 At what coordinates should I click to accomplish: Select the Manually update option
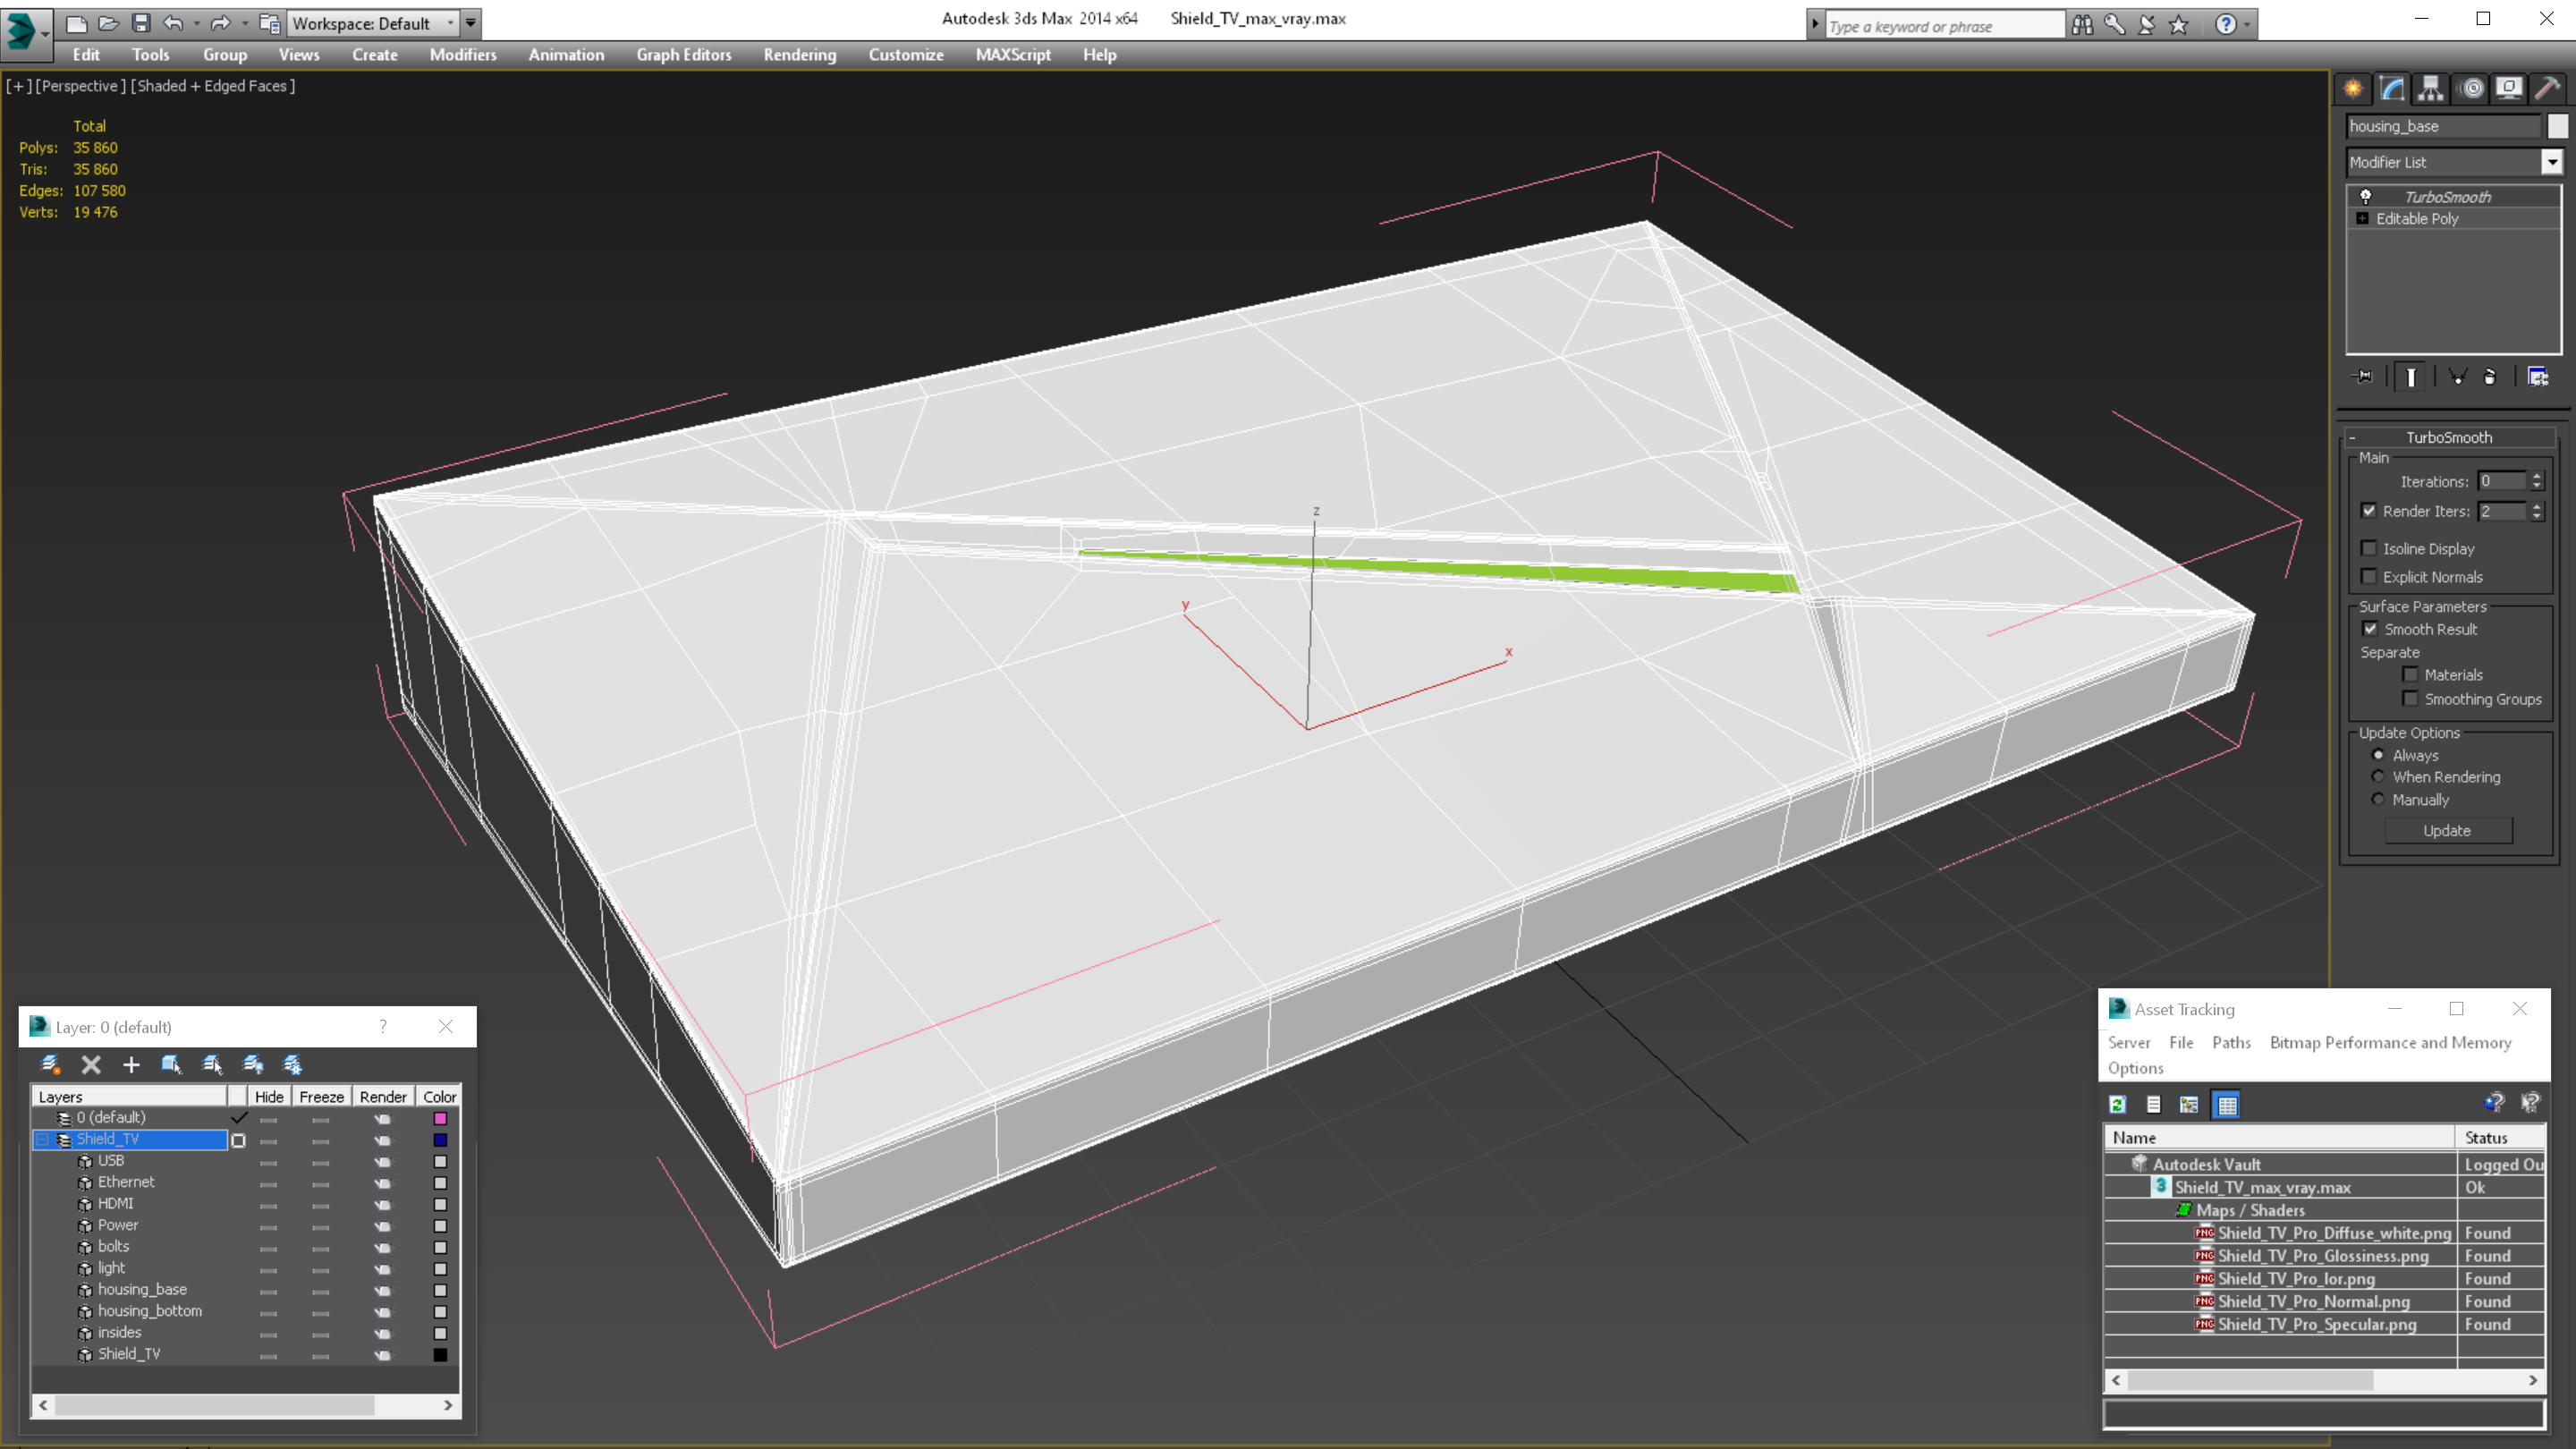coord(2378,799)
